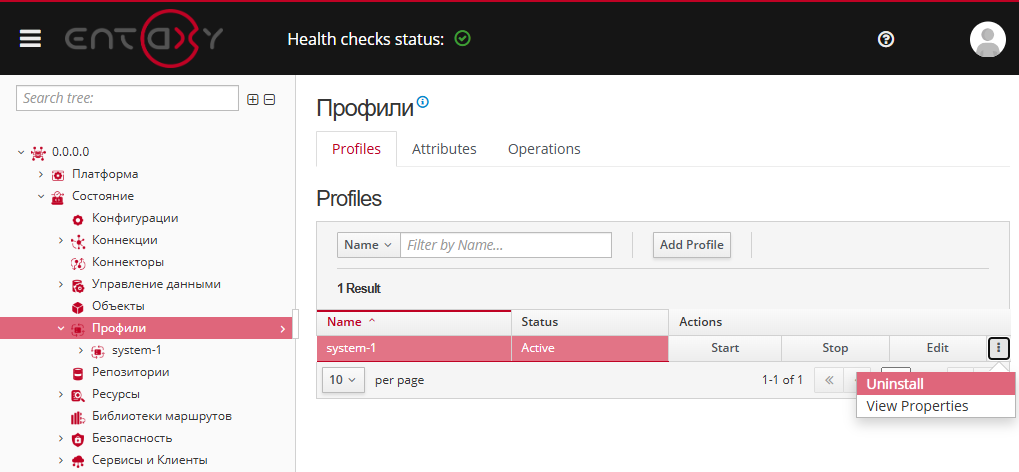The image size is (1019, 472).
Task: Go to first page of results
Action: pos(829,380)
